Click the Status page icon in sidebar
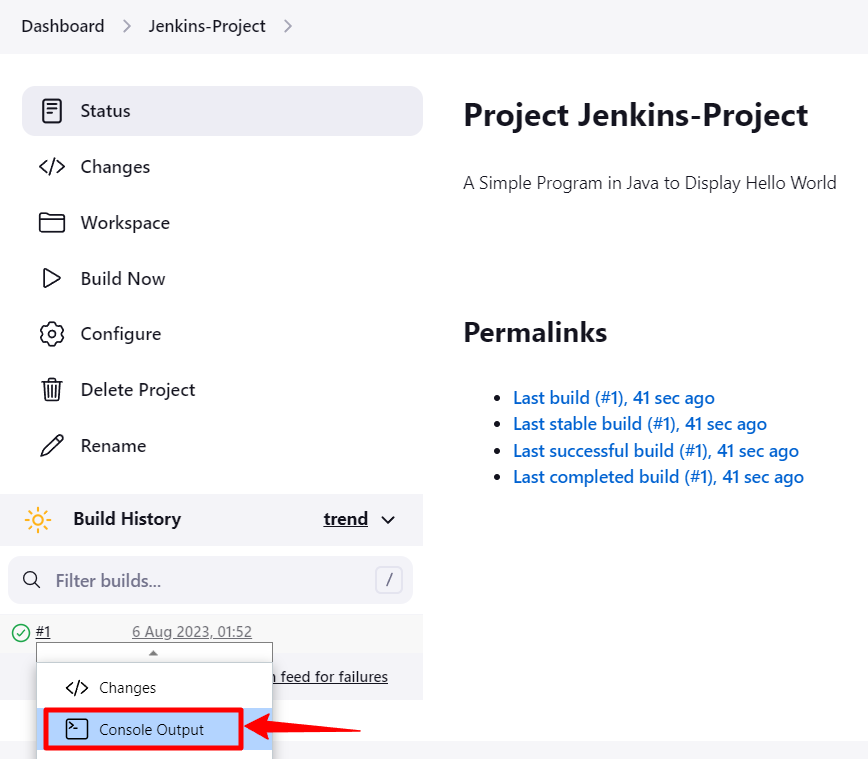Image resolution: width=868 pixels, height=759 pixels. coord(52,111)
